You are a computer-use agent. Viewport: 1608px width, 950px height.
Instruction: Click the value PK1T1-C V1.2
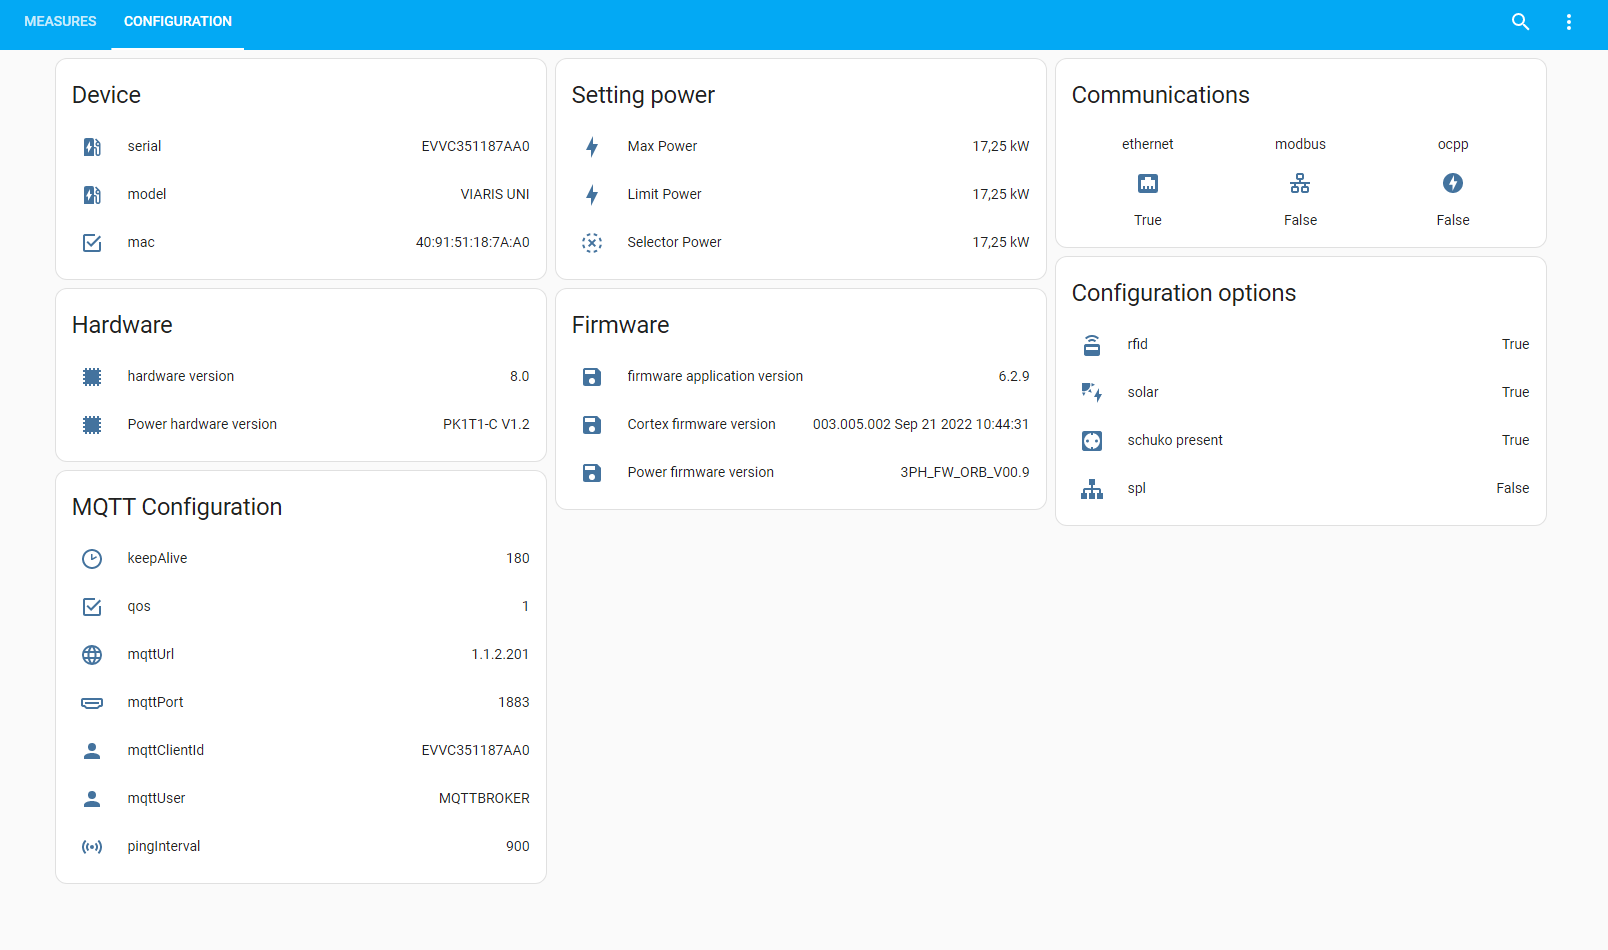[x=487, y=424]
